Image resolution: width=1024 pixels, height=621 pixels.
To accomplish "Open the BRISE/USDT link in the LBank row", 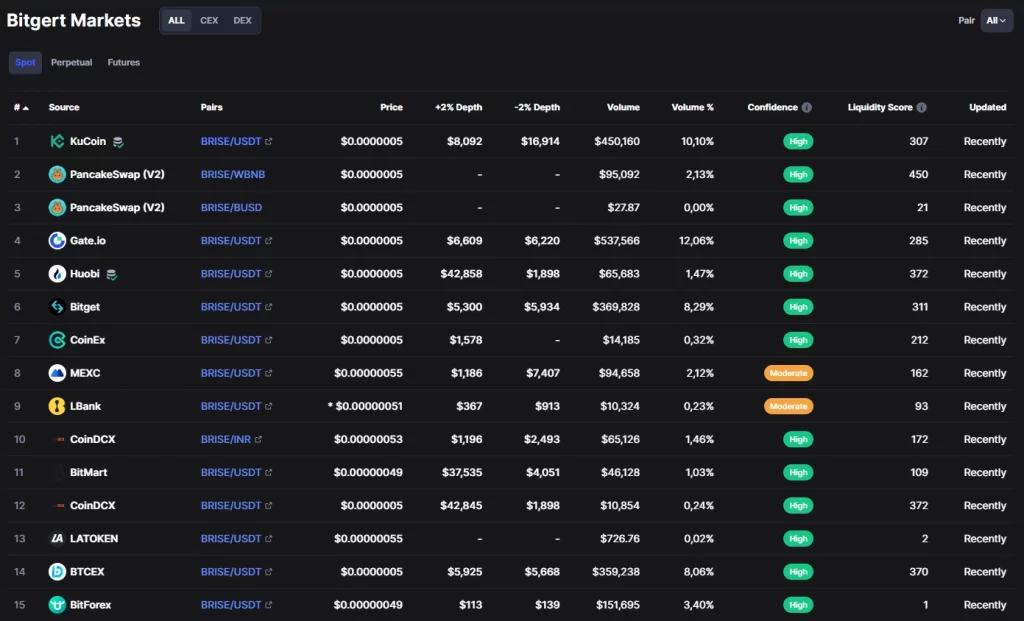I will pos(231,406).
